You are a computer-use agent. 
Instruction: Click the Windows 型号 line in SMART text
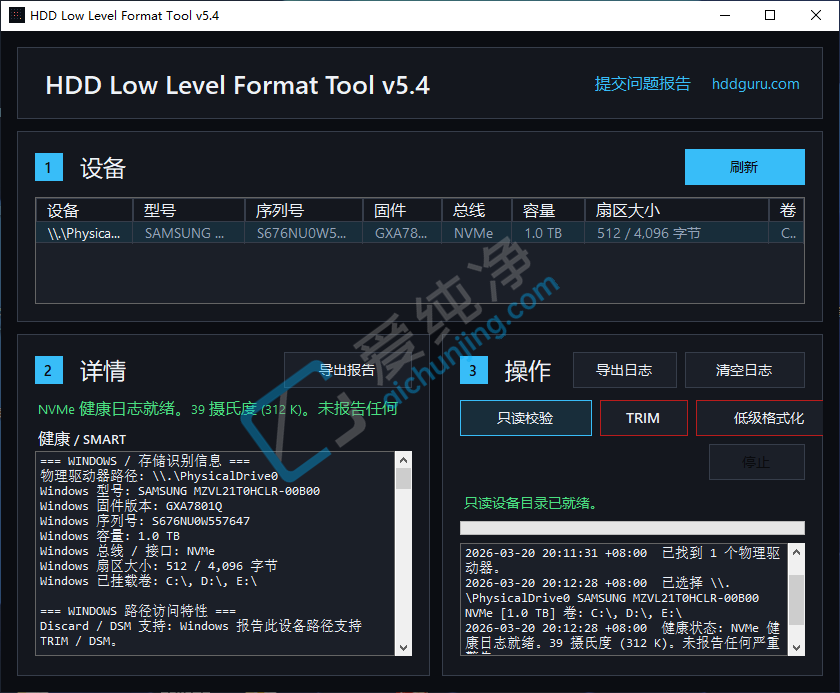179,491
